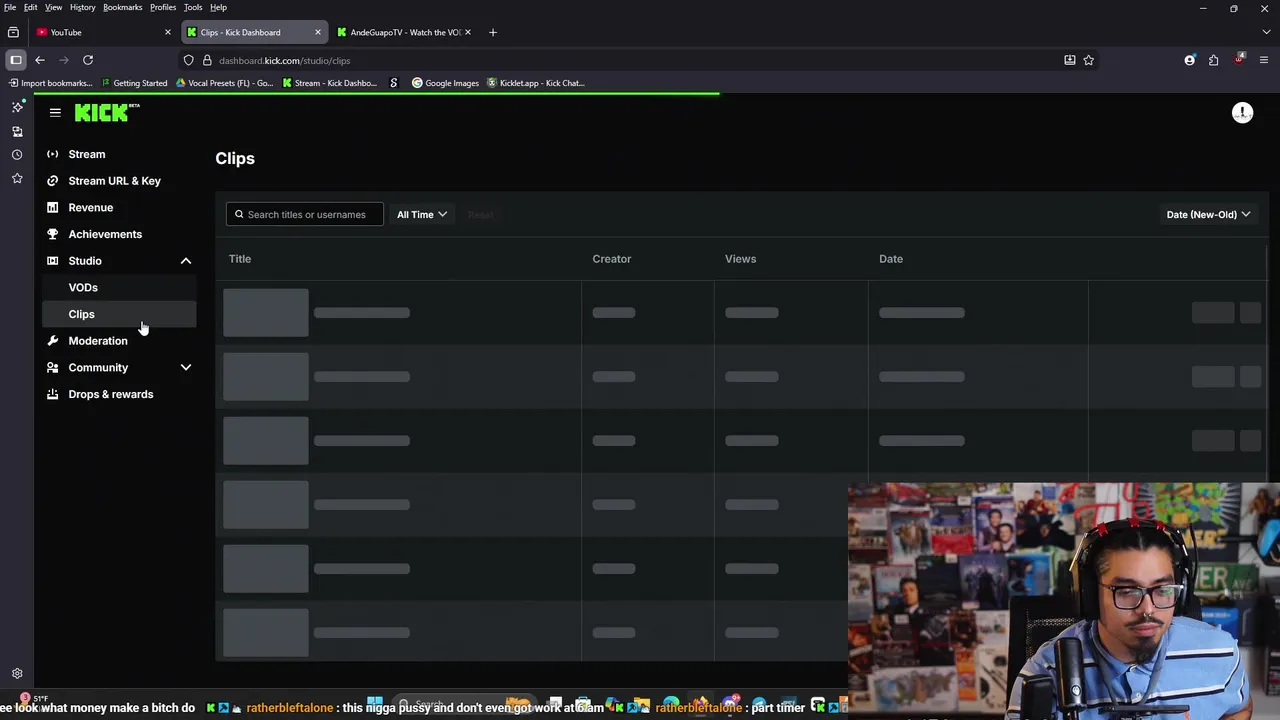Open sidebar settings gear icon
Screen dimensions: 1280x720
point(17,674)
